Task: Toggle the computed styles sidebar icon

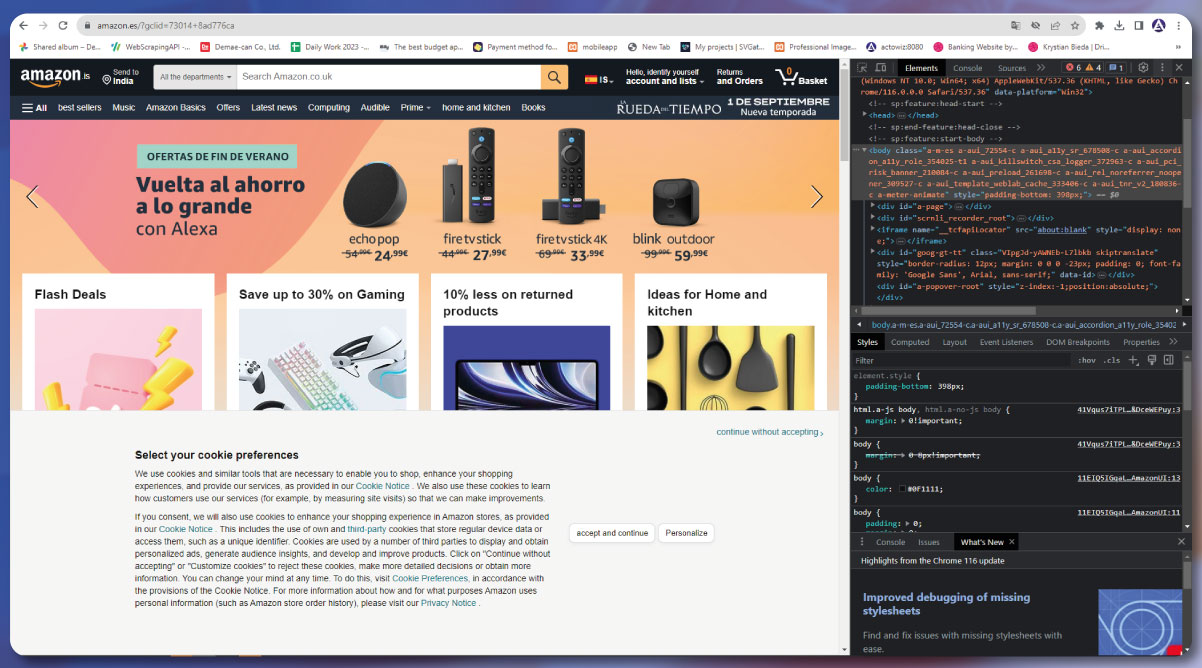Action: point(1169,360)
